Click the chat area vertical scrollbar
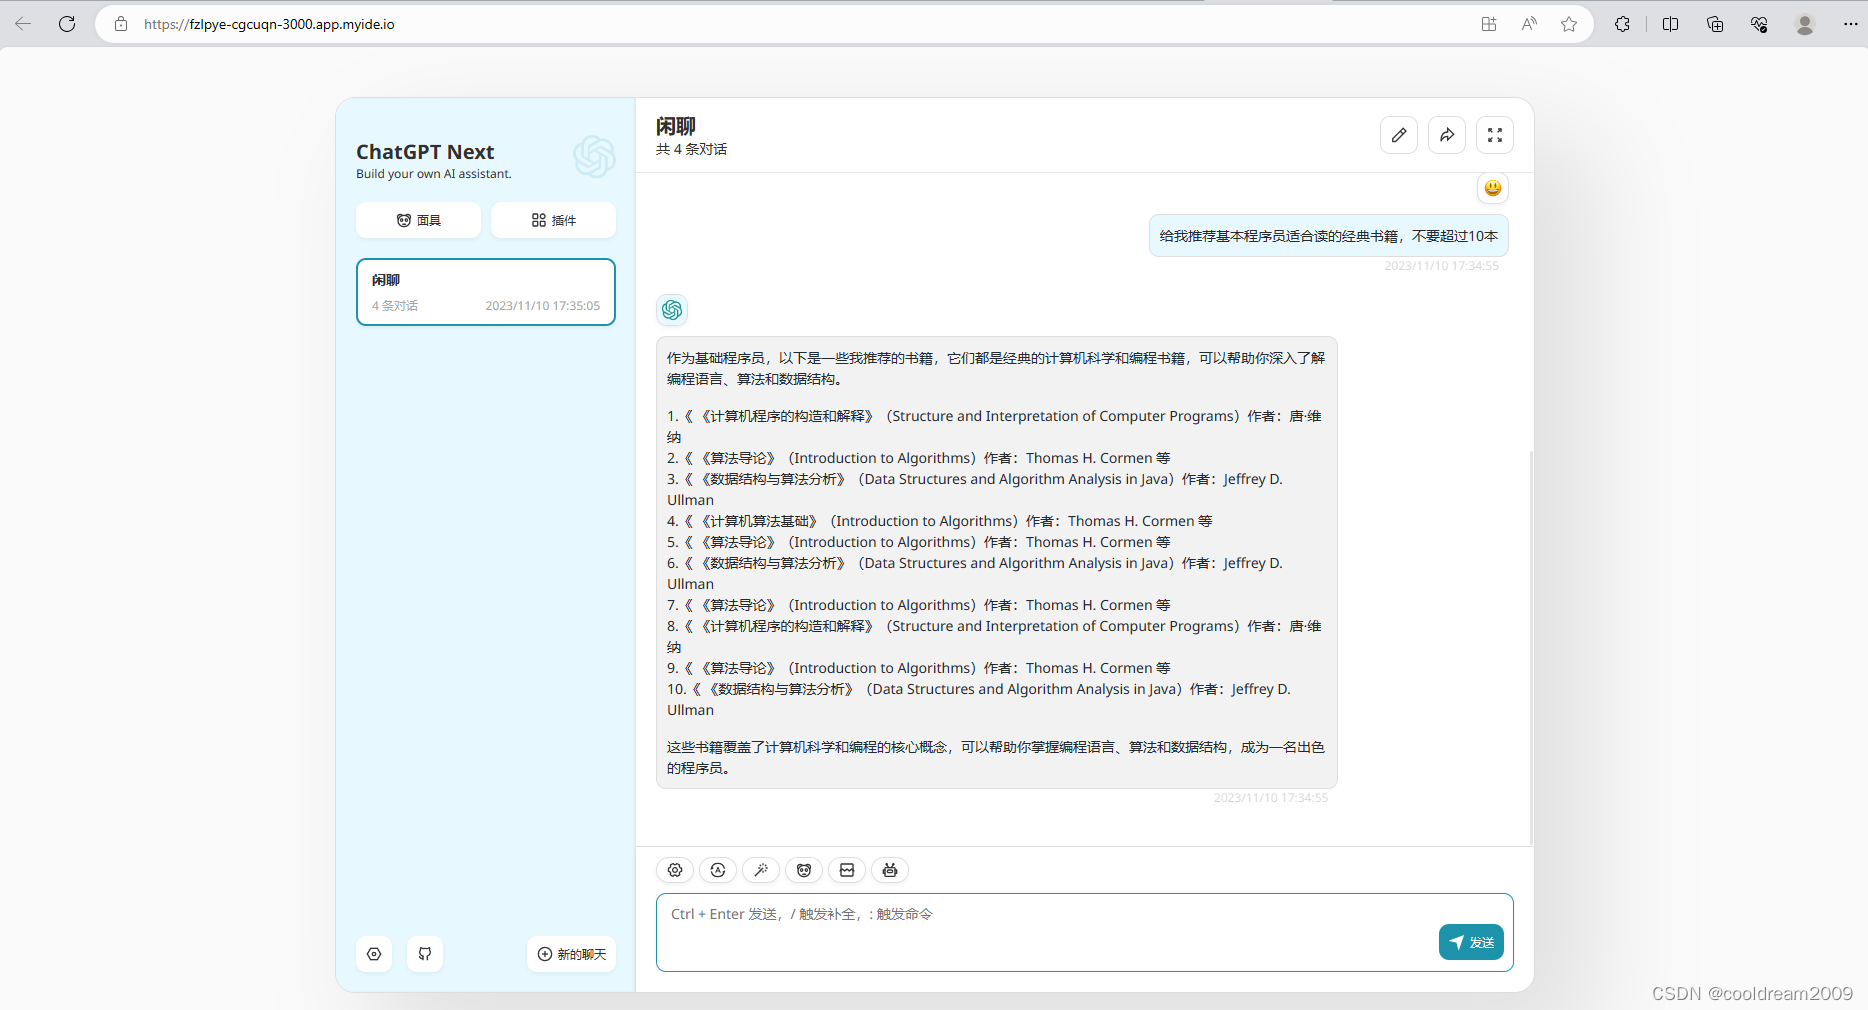The width and height of the screenshot is (1868, 1010). pyautogui.click(x=1531, y=648)
